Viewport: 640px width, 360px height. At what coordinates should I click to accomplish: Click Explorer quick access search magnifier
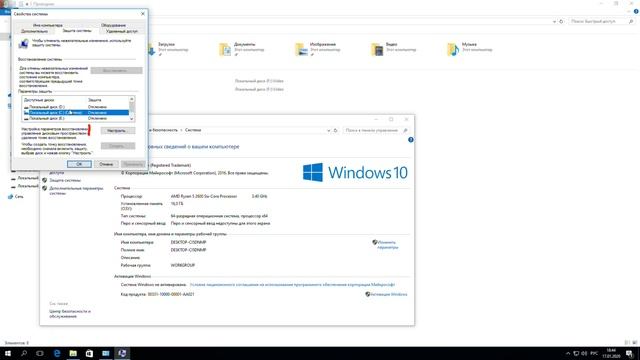coord(631,21)
